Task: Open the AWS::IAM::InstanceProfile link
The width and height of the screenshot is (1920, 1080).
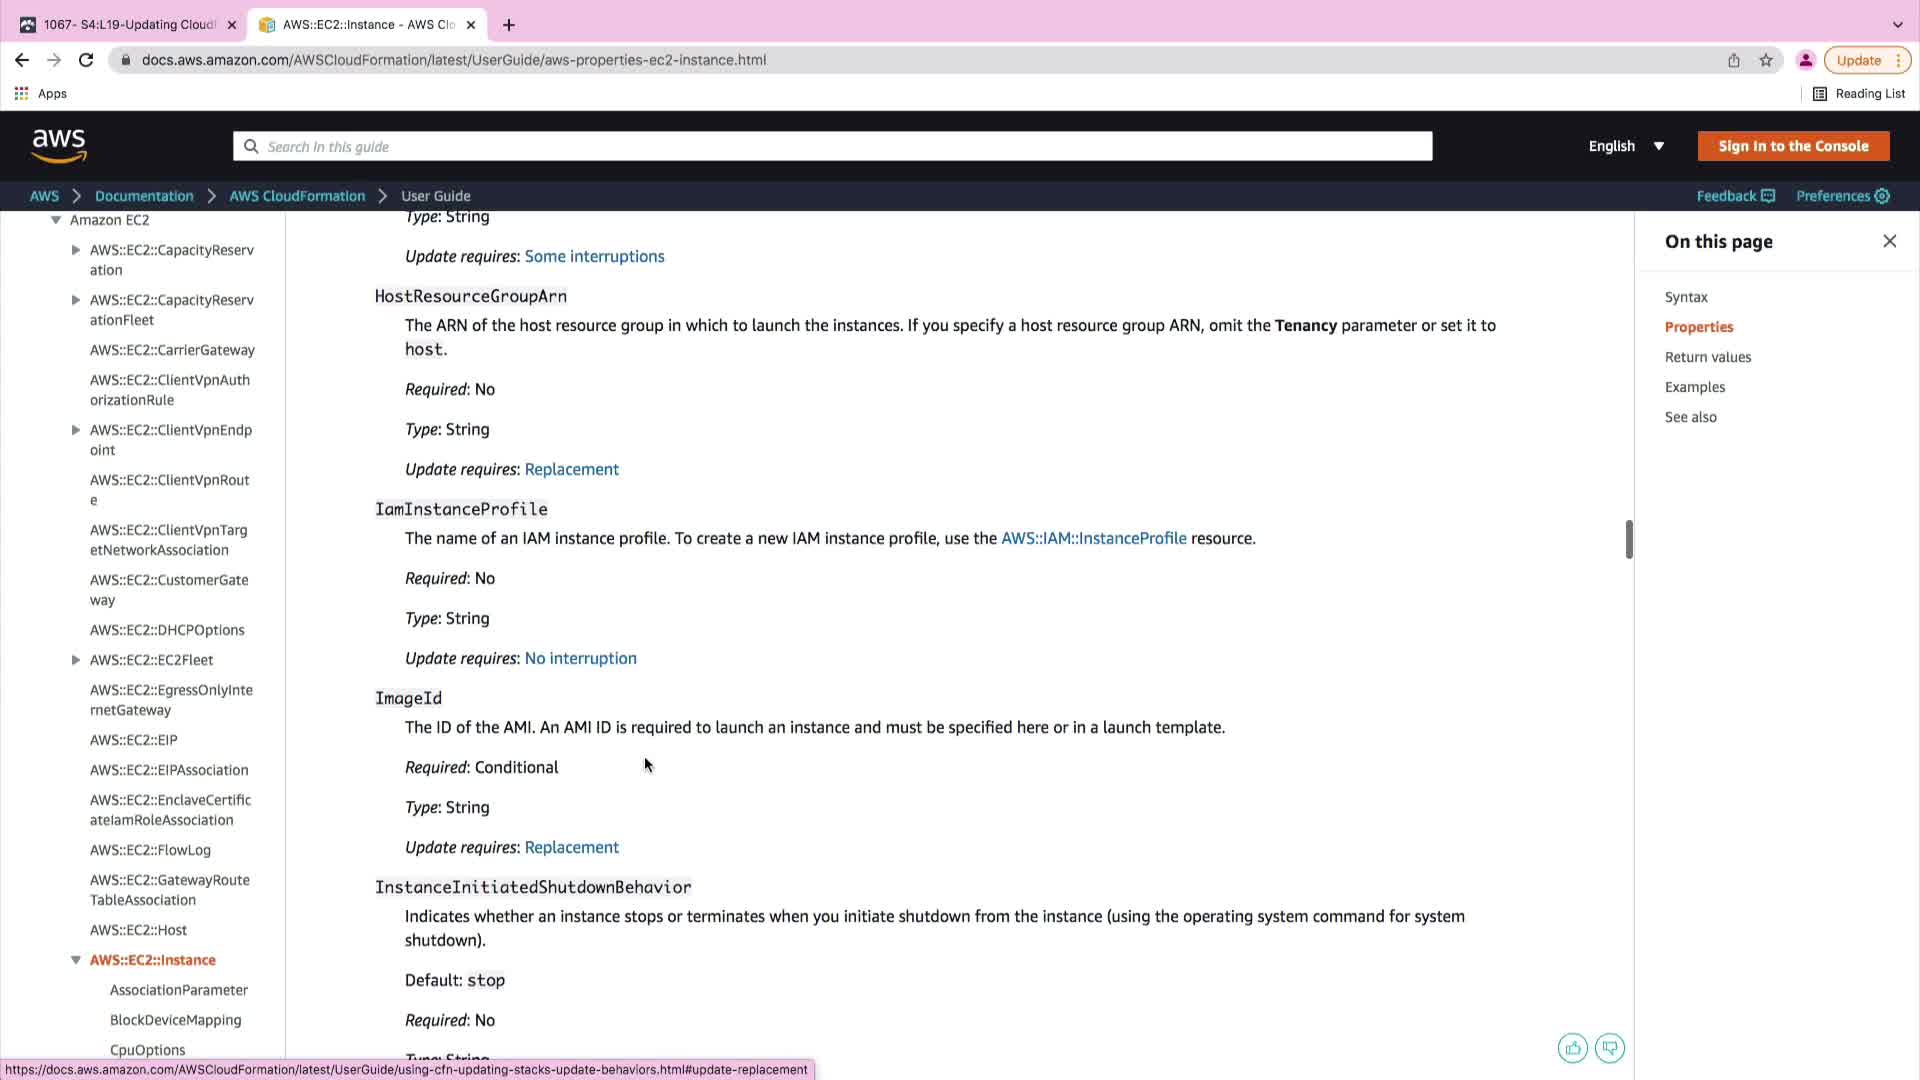Action: pos(1093,538)
